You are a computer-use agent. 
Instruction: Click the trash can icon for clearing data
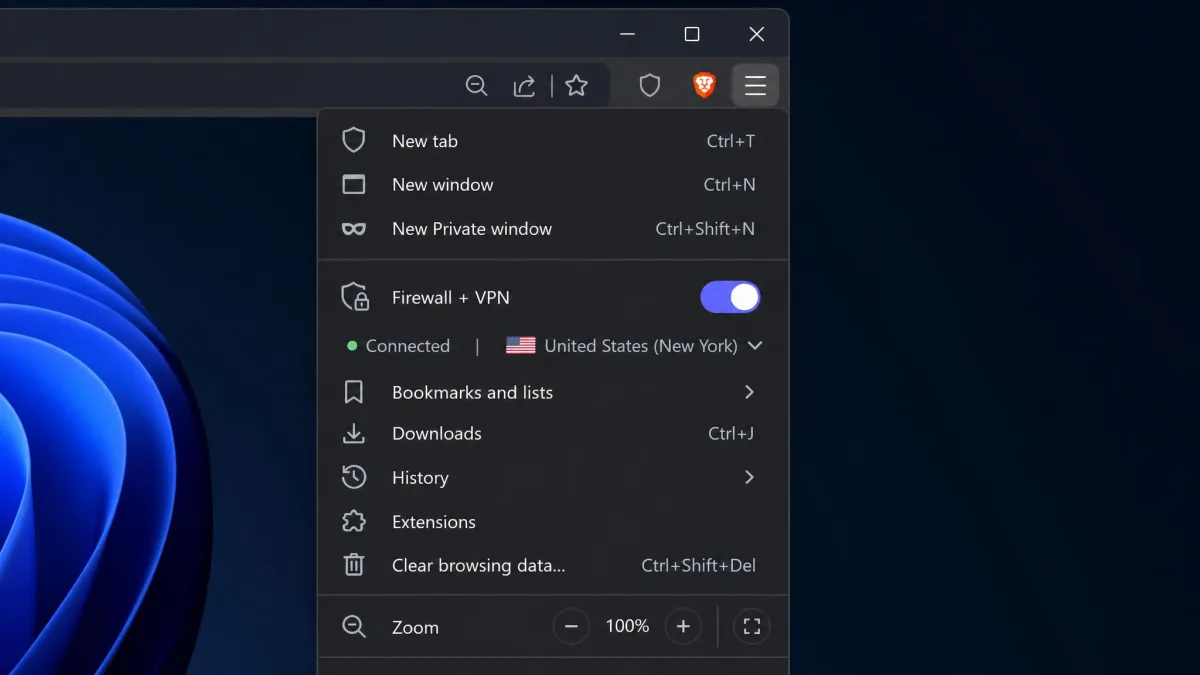coord(354,565)
